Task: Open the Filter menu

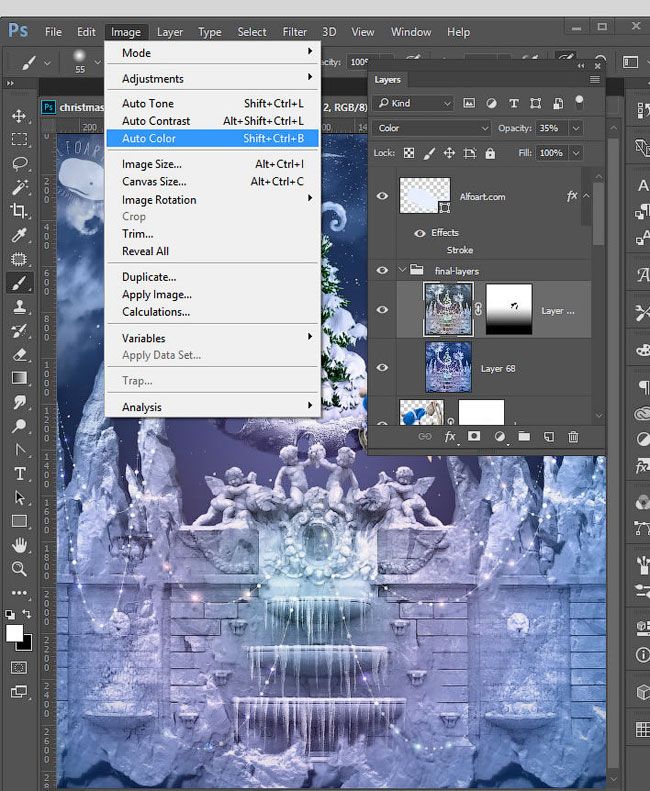Action: pyautogui.click(x=294, y=32)
